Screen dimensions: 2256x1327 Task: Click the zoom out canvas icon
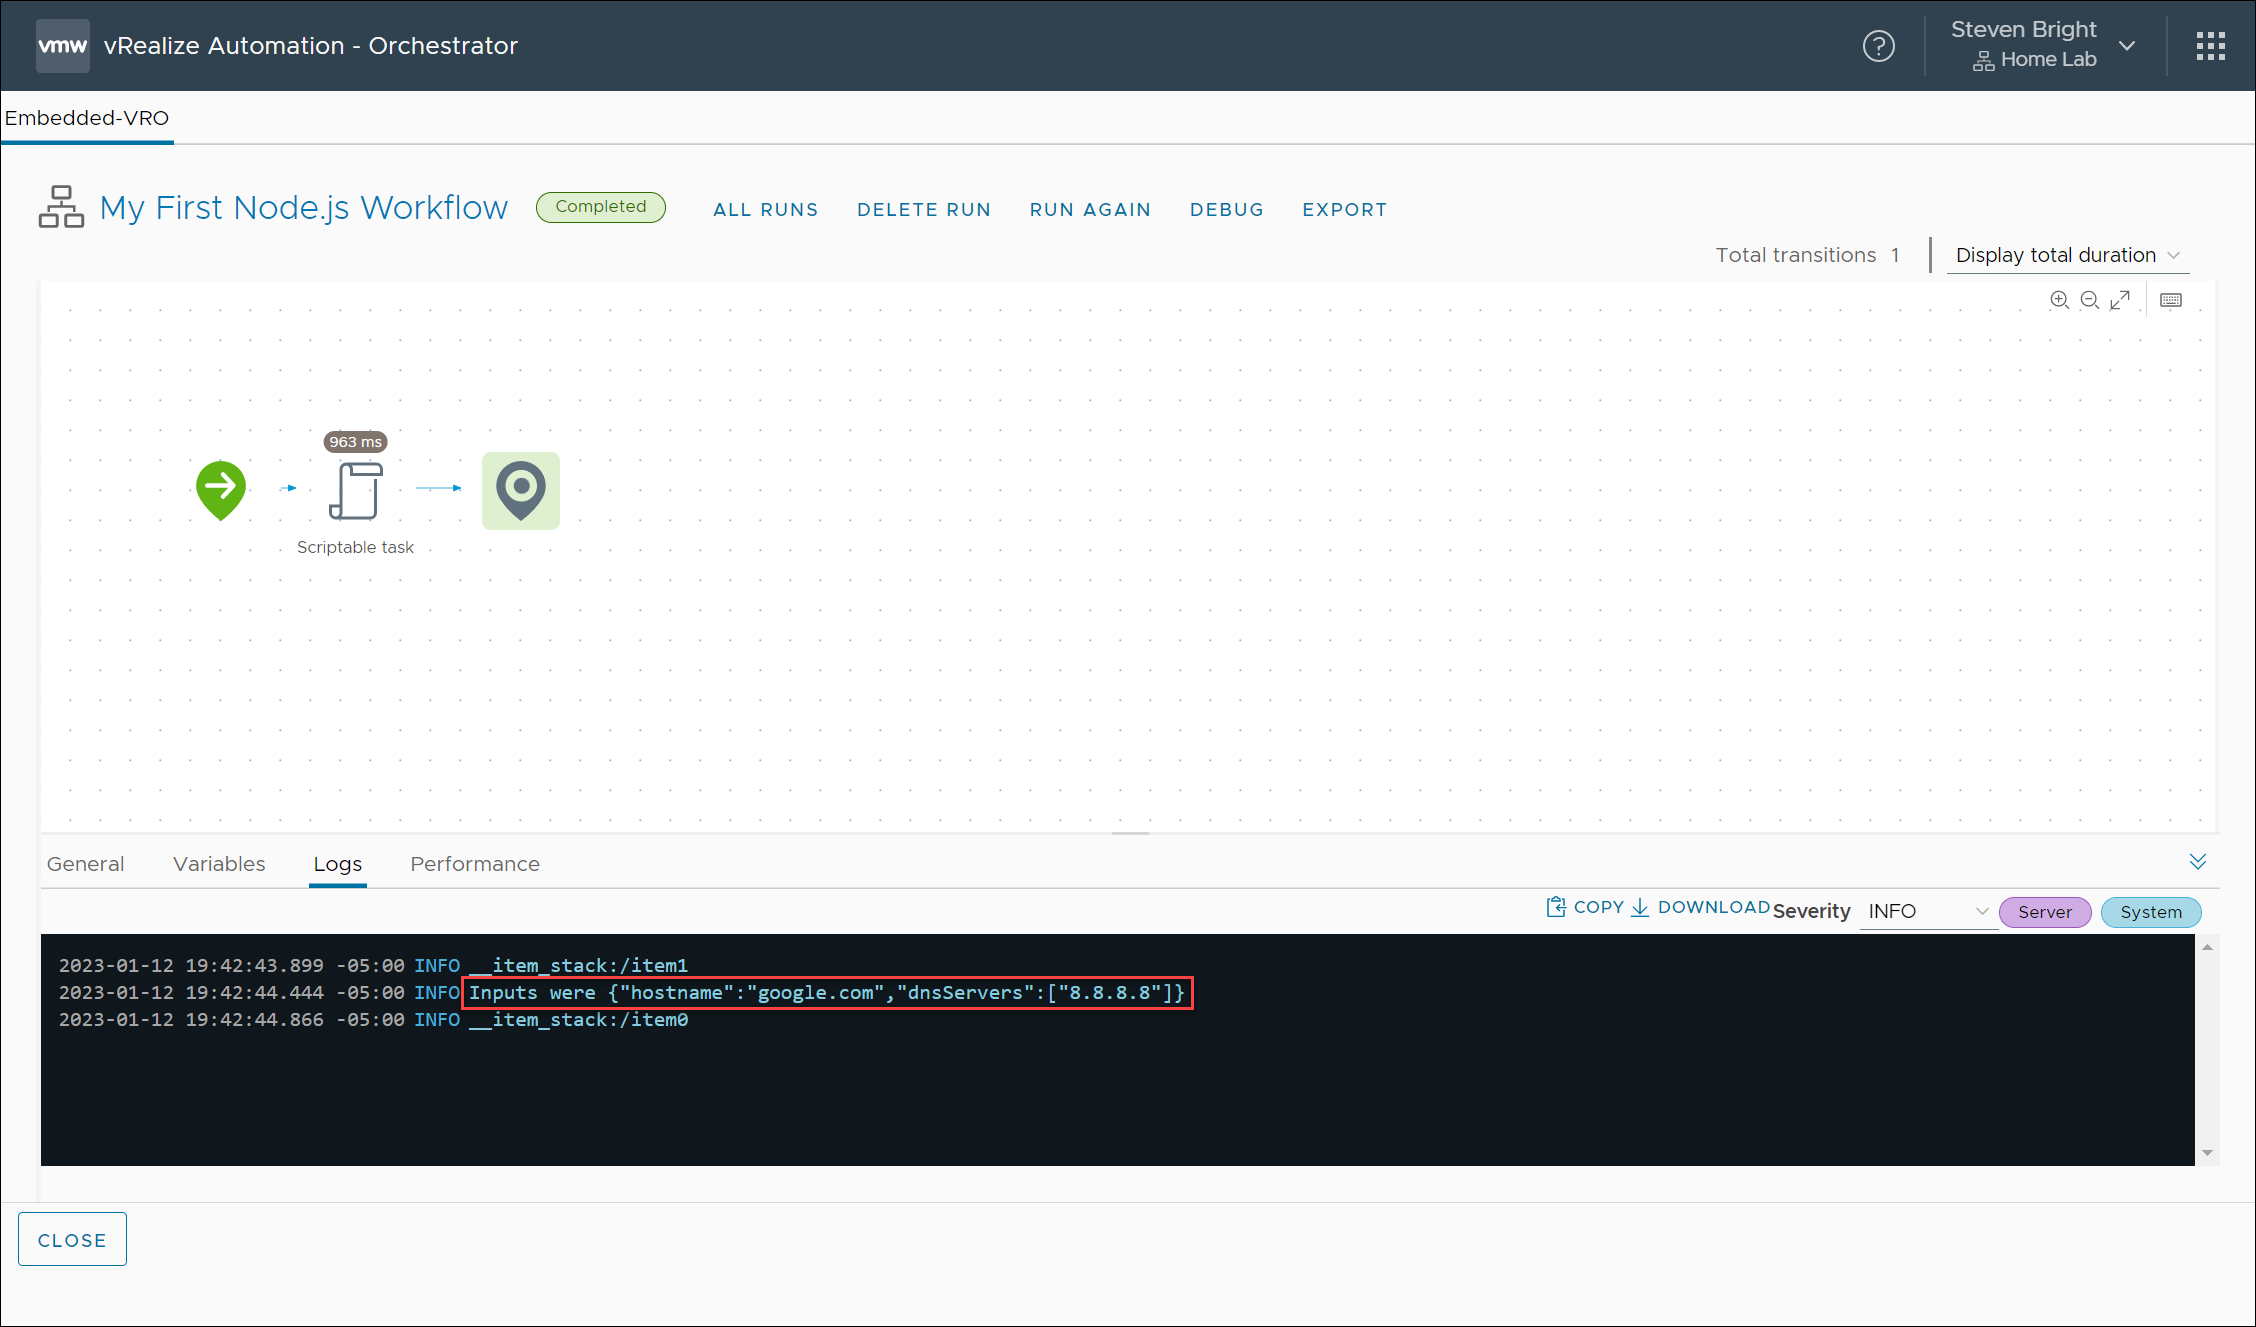point(2089,300)
